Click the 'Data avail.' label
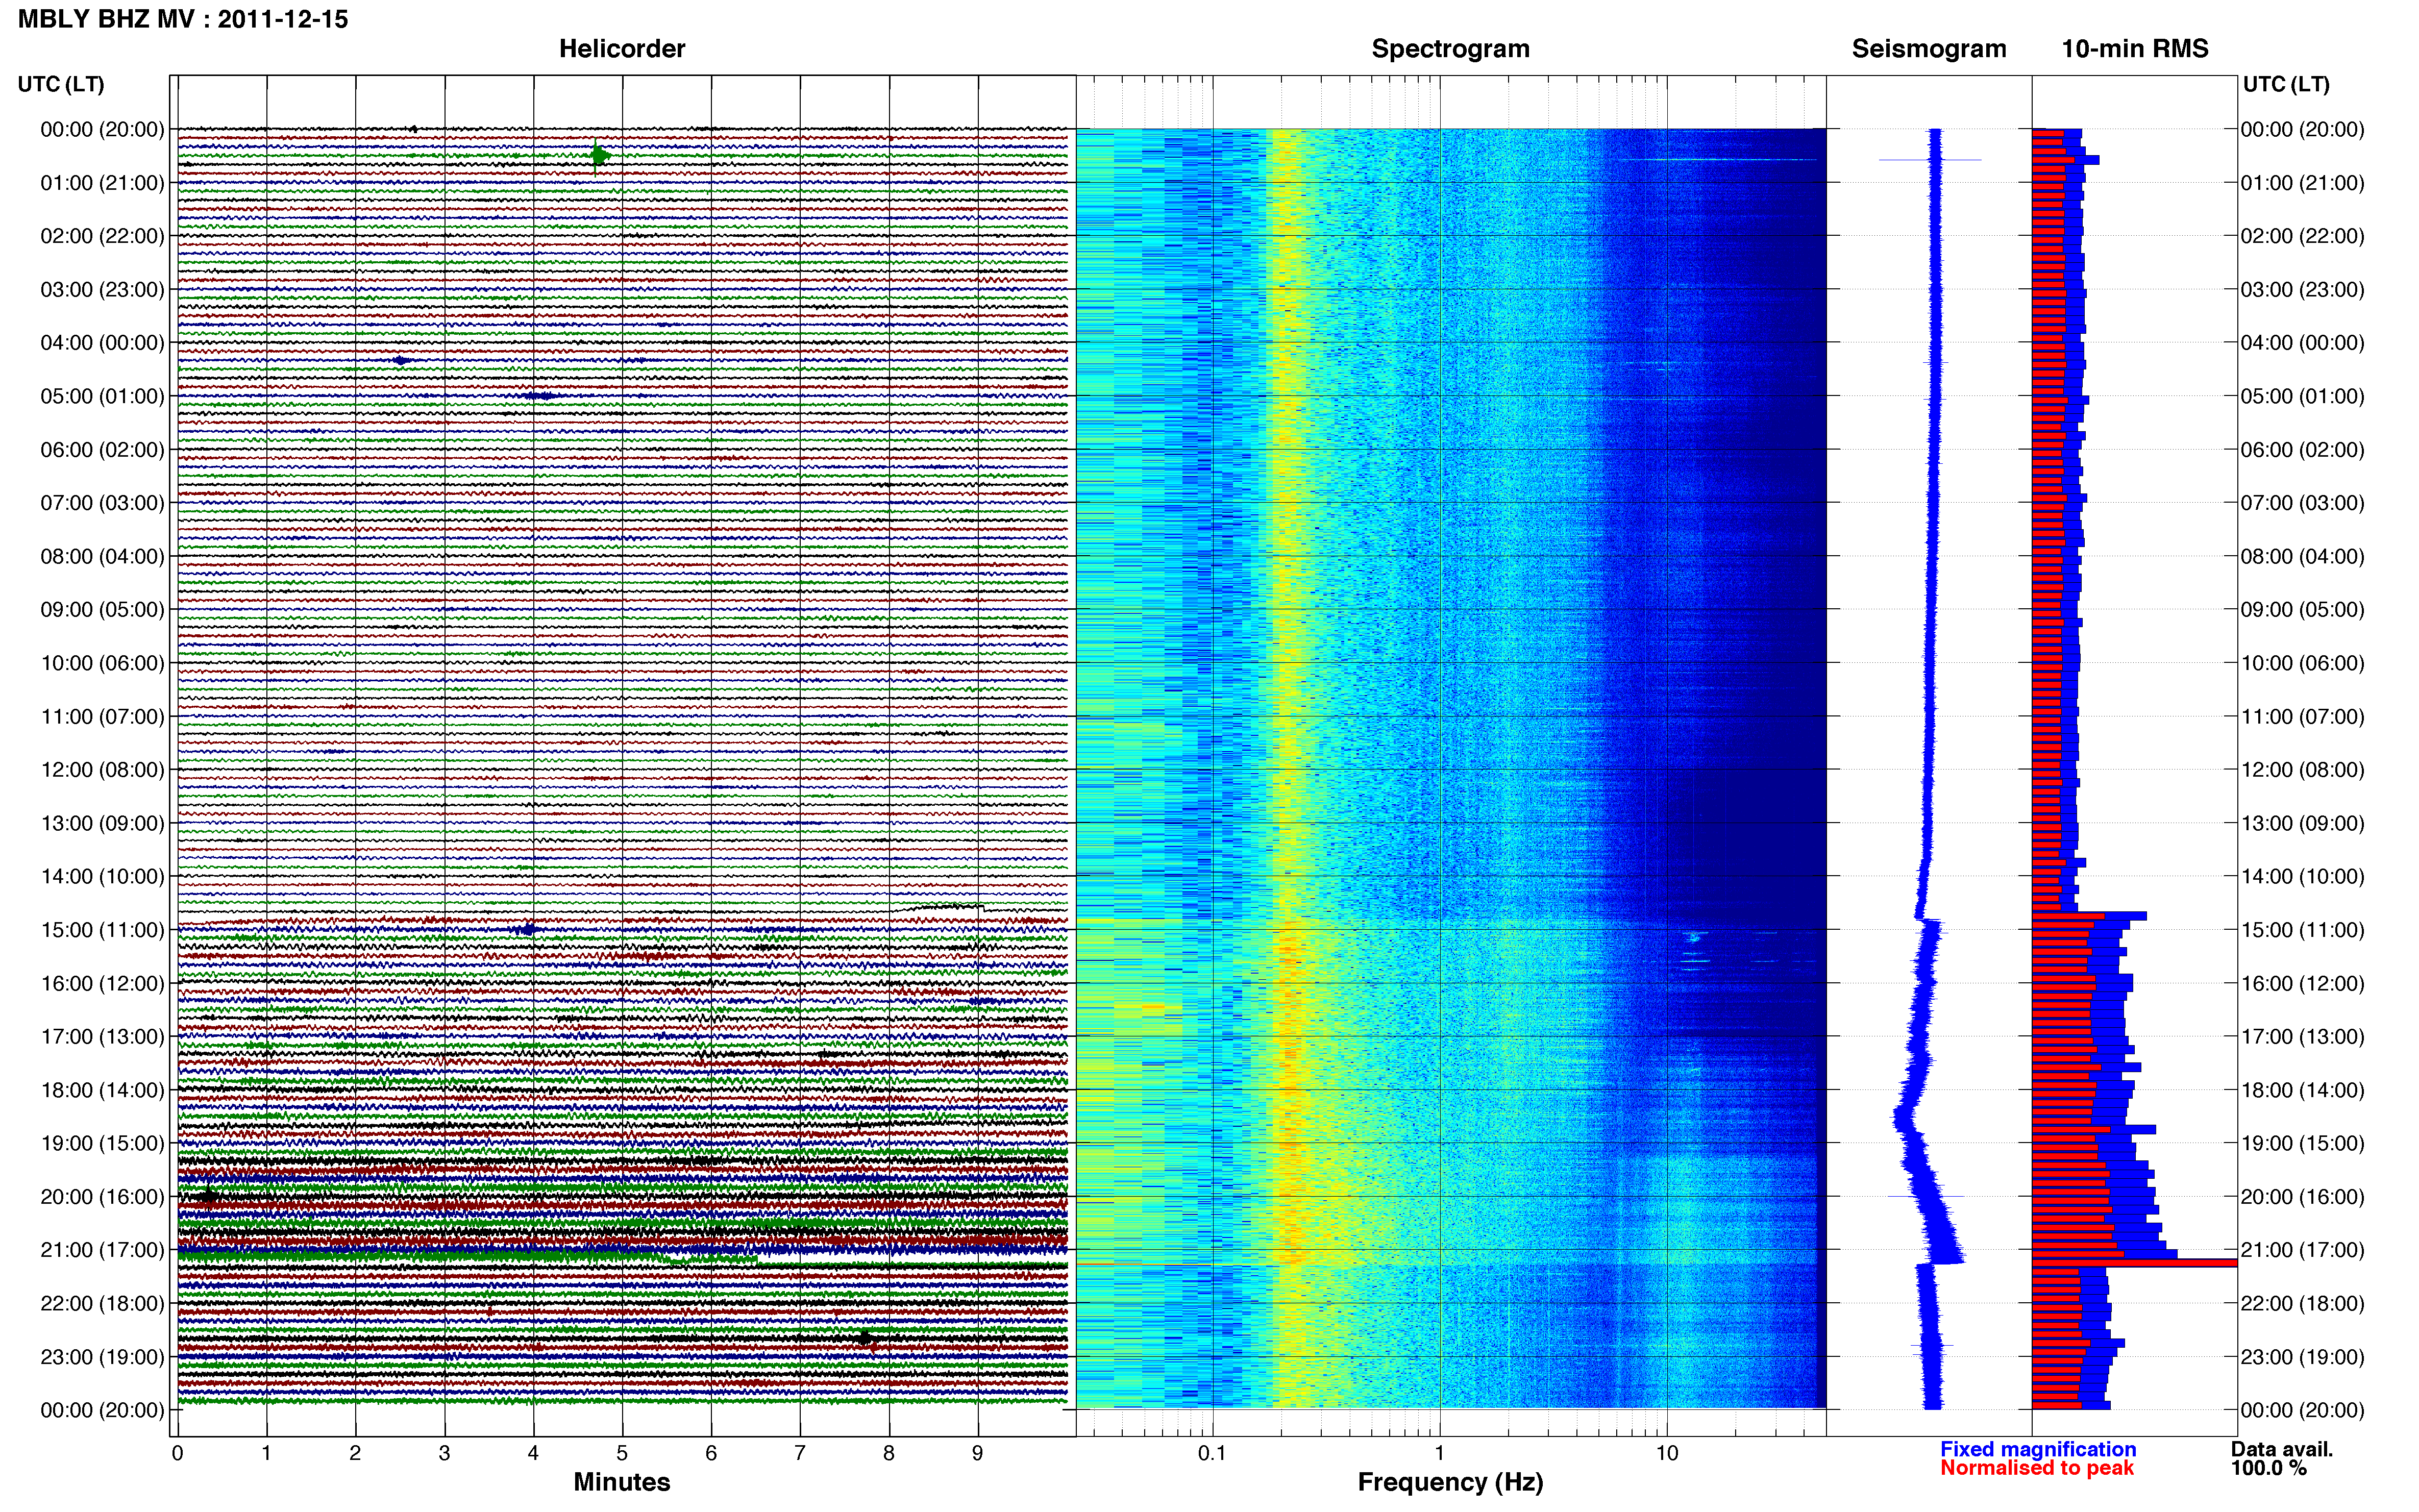 (x=2282, y=1449)
